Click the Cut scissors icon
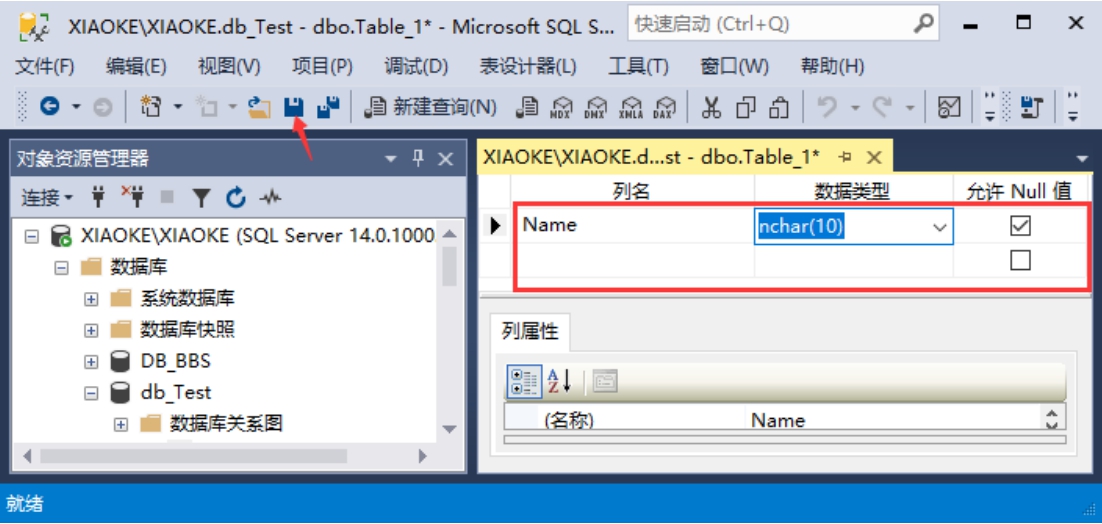The width and height of the screenshot is (1102, 524). pos(712,107)
